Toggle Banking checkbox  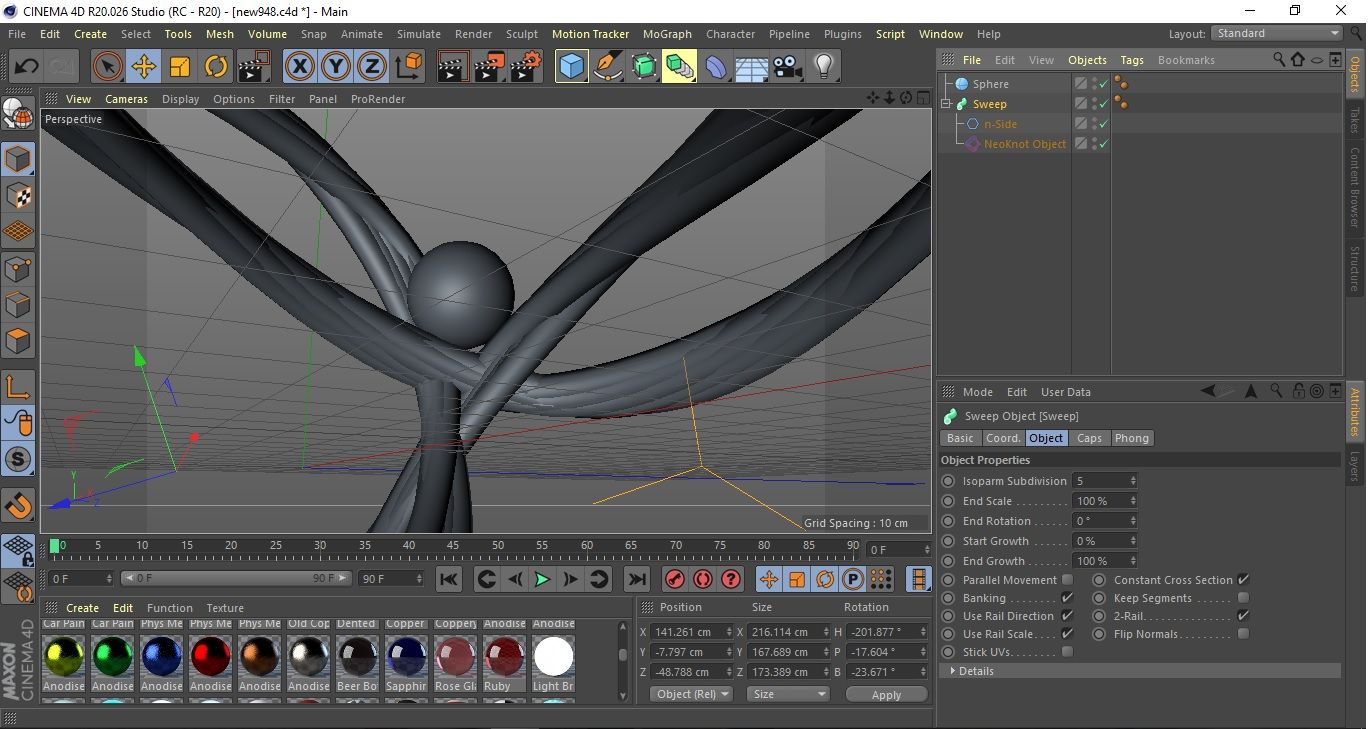point(1067,598)
